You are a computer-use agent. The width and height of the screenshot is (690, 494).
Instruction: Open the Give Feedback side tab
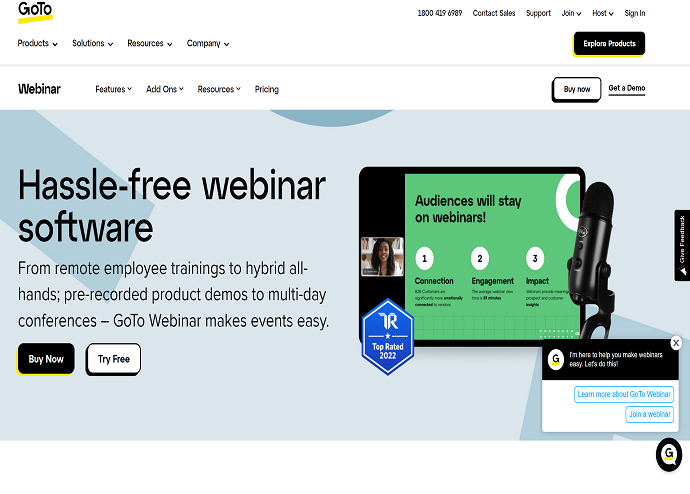[x=682, y=245]
